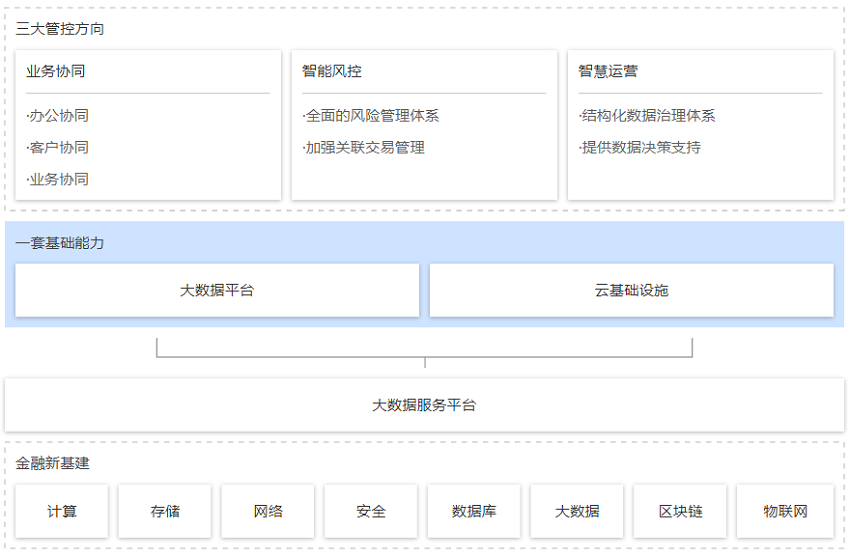Select the 办公协同 bullet item

tap(57, 115)
